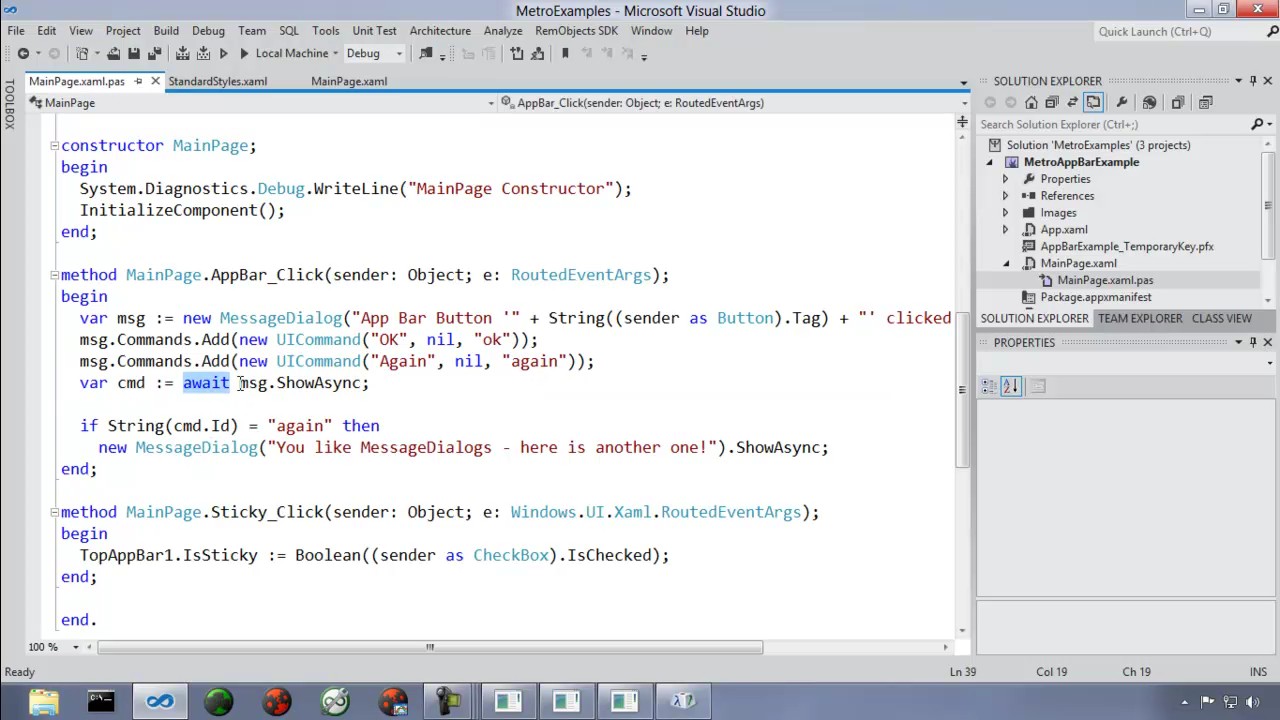Pin the MainPage.xaml.pas tab
Viewport: 1280px width, 720px height.
coord(139,81)
